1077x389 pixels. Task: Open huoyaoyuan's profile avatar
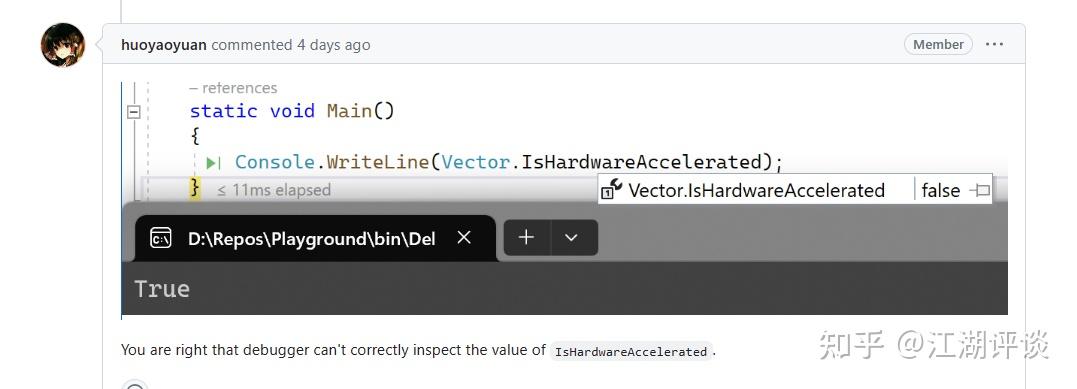63,45
